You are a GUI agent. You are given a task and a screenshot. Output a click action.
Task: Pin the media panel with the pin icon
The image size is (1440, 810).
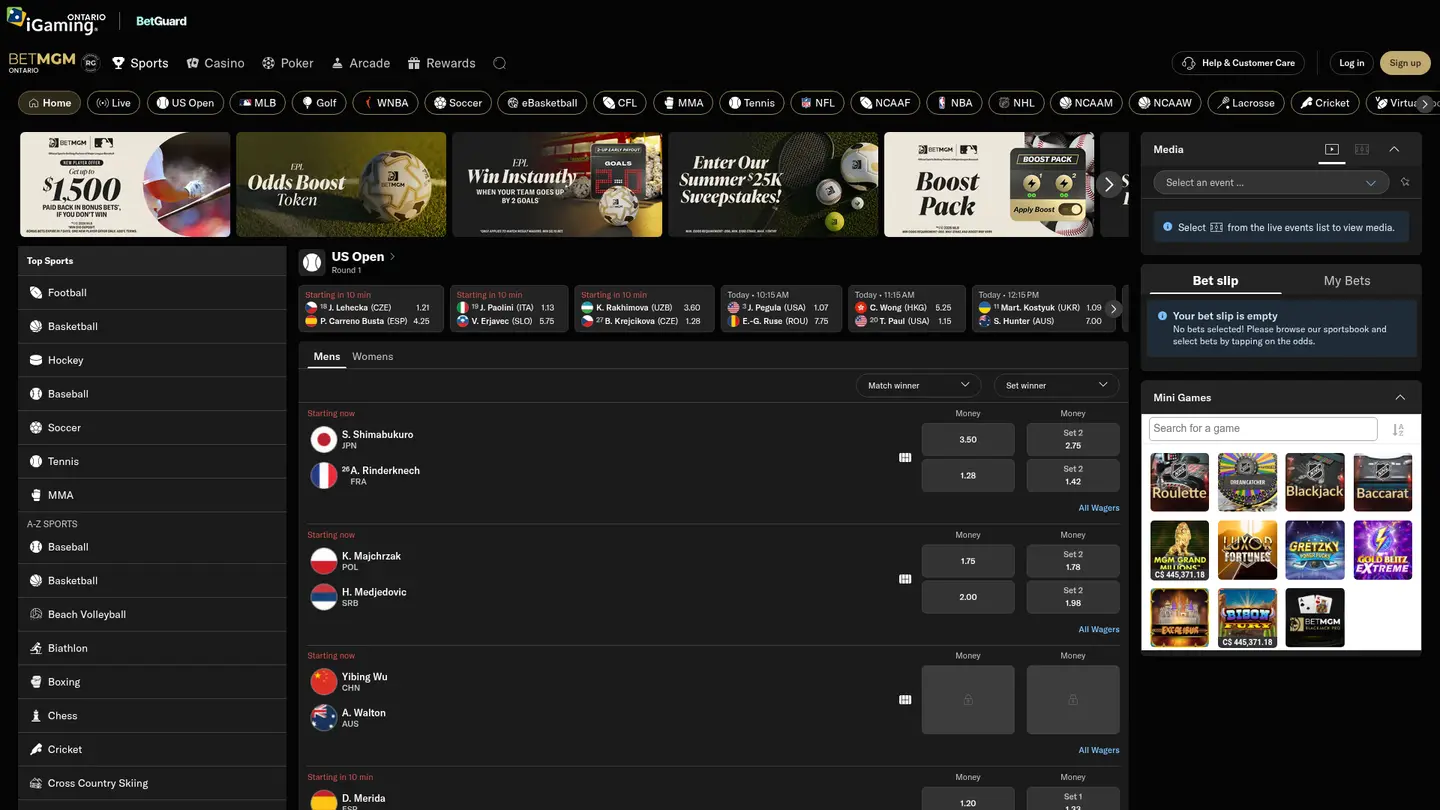point(1405,183)
